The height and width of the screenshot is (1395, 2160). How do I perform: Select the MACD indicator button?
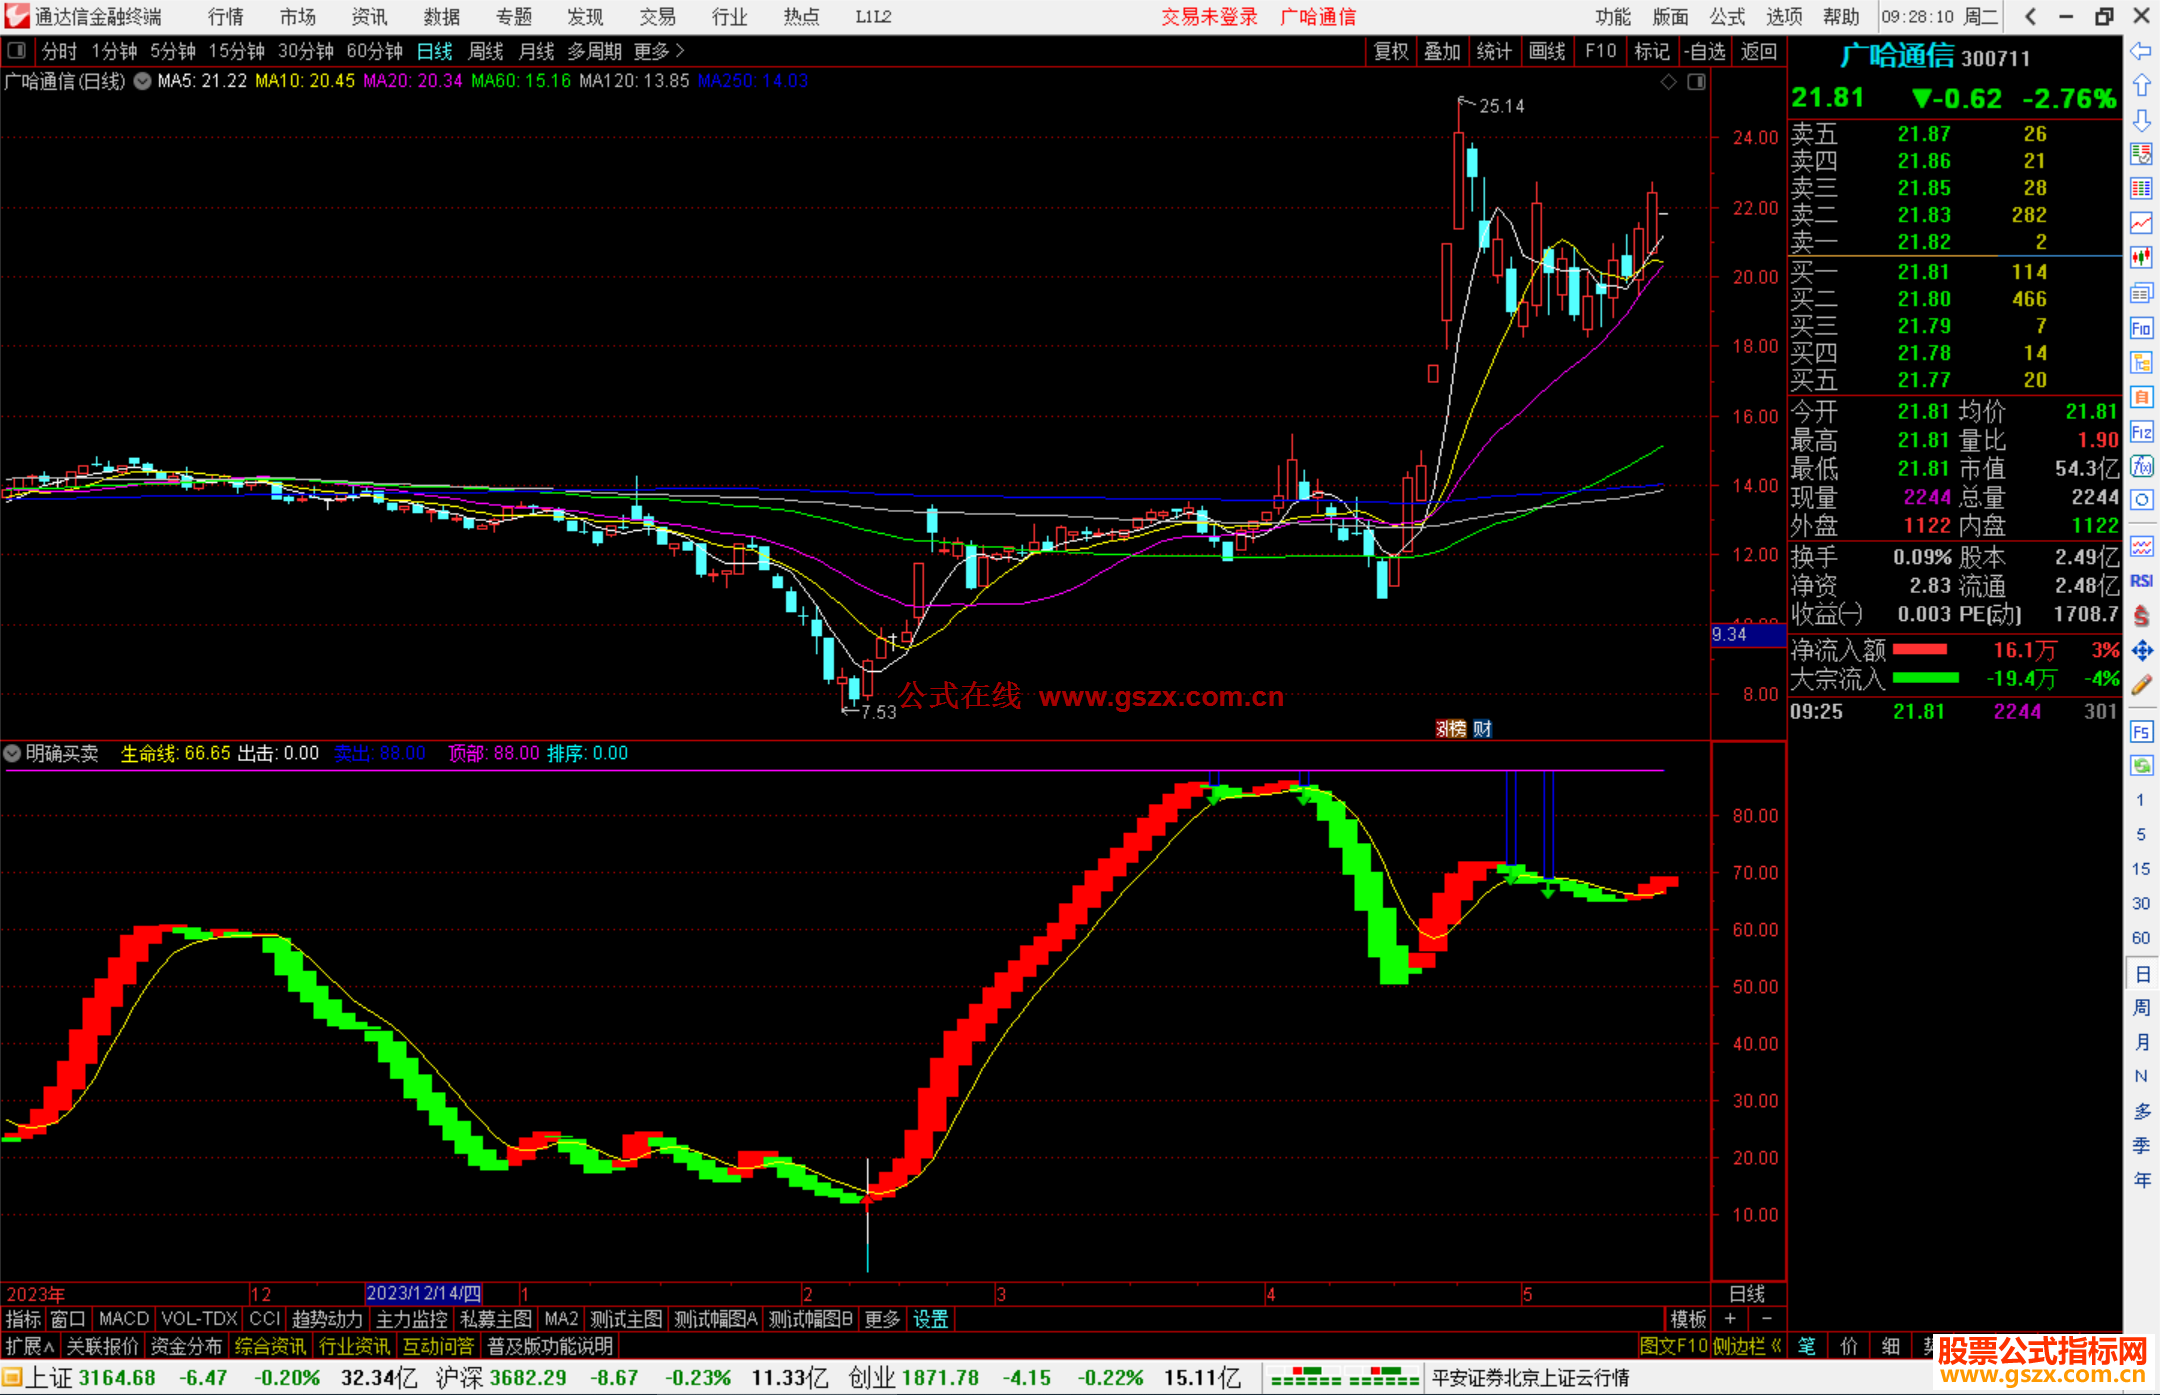pyautogui.click(x=124, y=1319)
